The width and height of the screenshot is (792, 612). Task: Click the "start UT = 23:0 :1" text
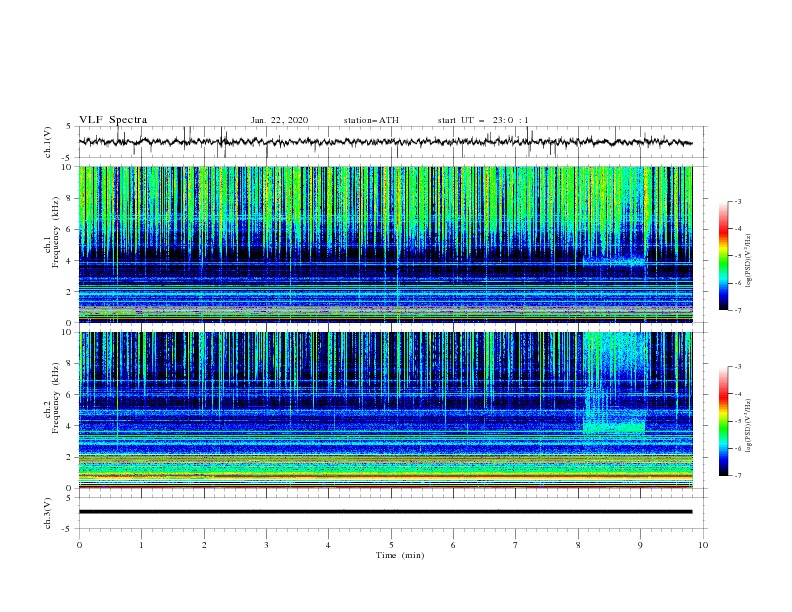(x=483, y=120)
